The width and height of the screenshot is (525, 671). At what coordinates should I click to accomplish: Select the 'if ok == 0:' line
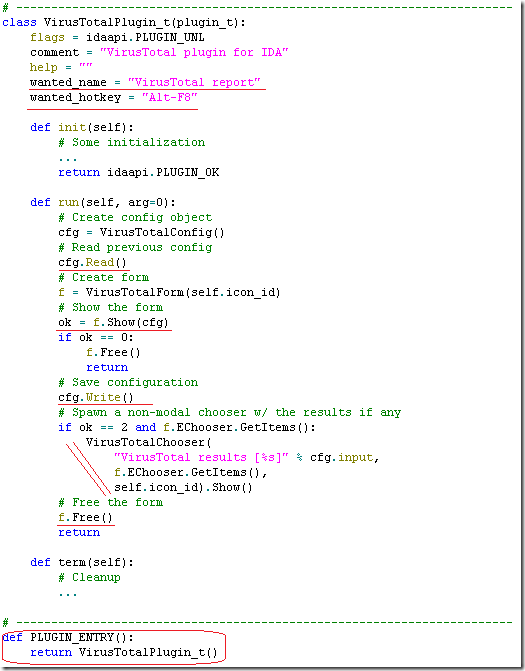(96, 337)
